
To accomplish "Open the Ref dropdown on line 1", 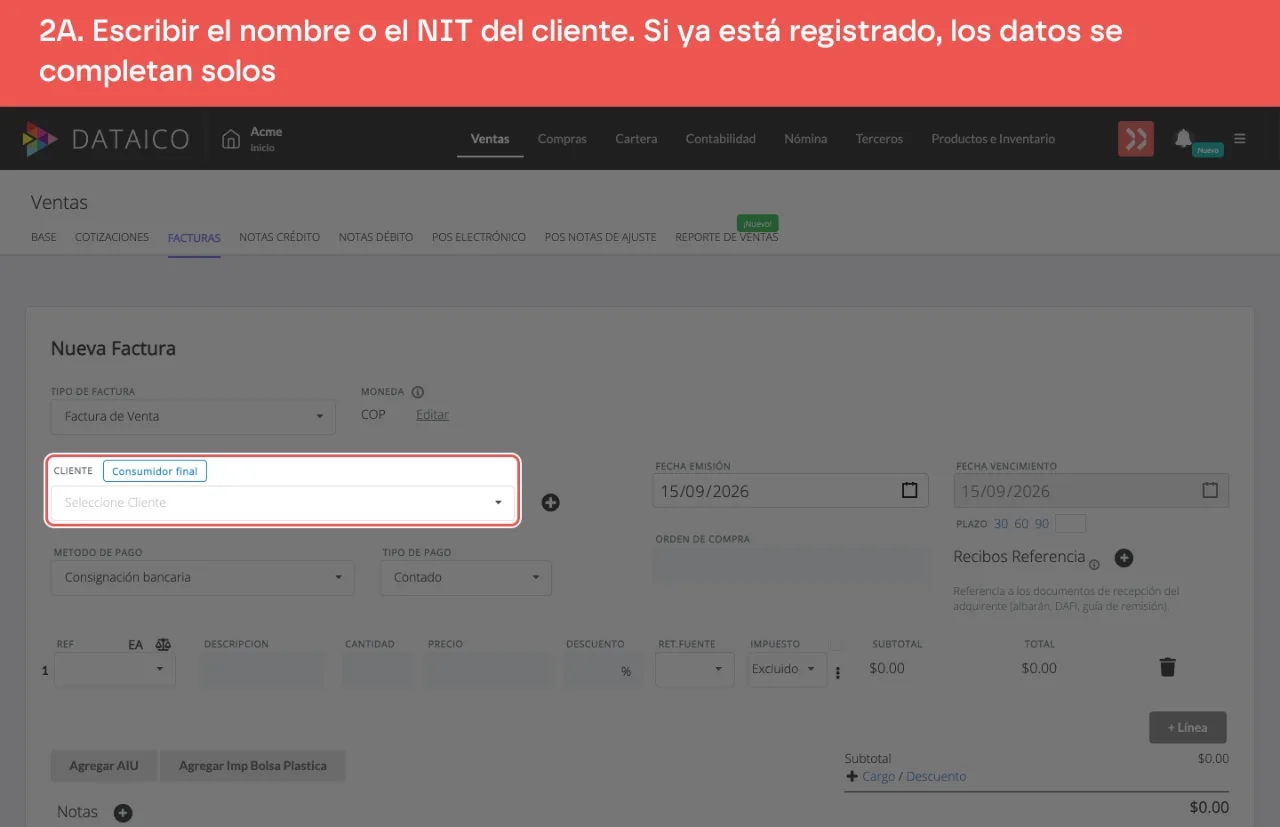I will click(115, 669).
